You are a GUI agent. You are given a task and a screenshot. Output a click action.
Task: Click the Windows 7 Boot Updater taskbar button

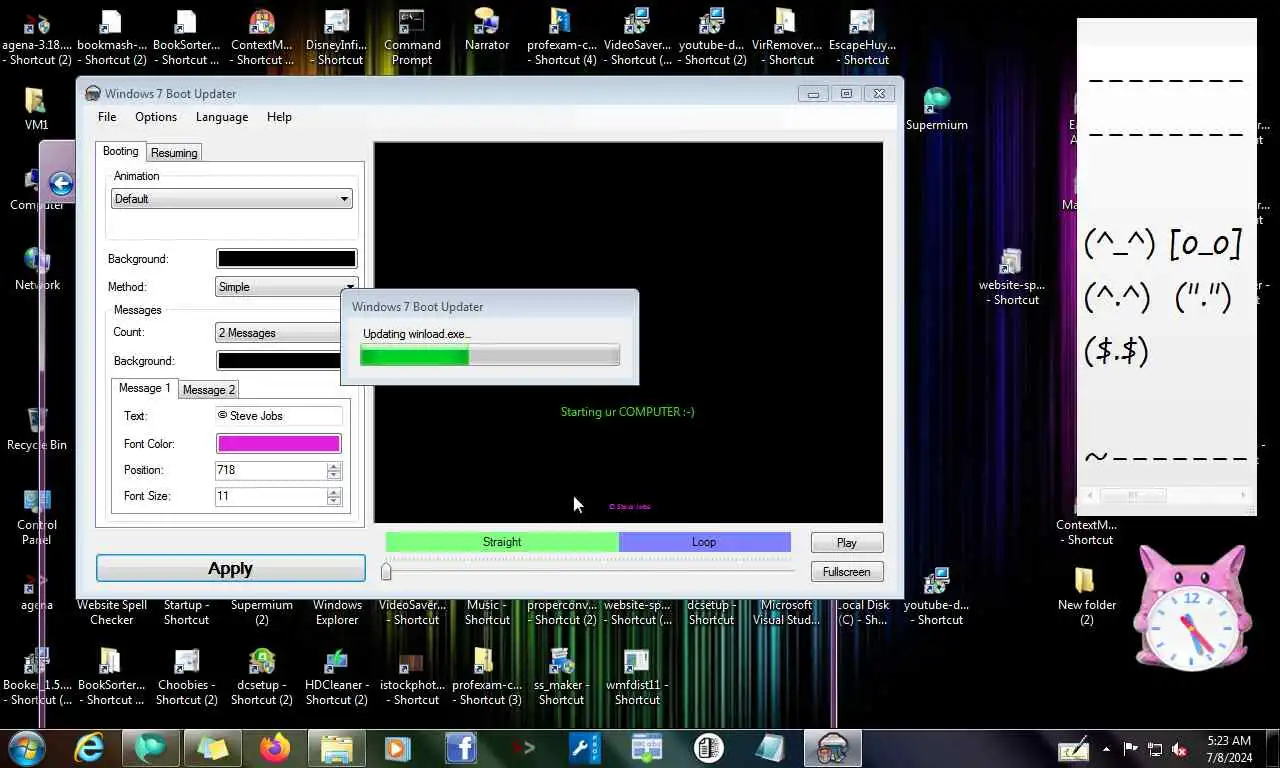point(833,748)
